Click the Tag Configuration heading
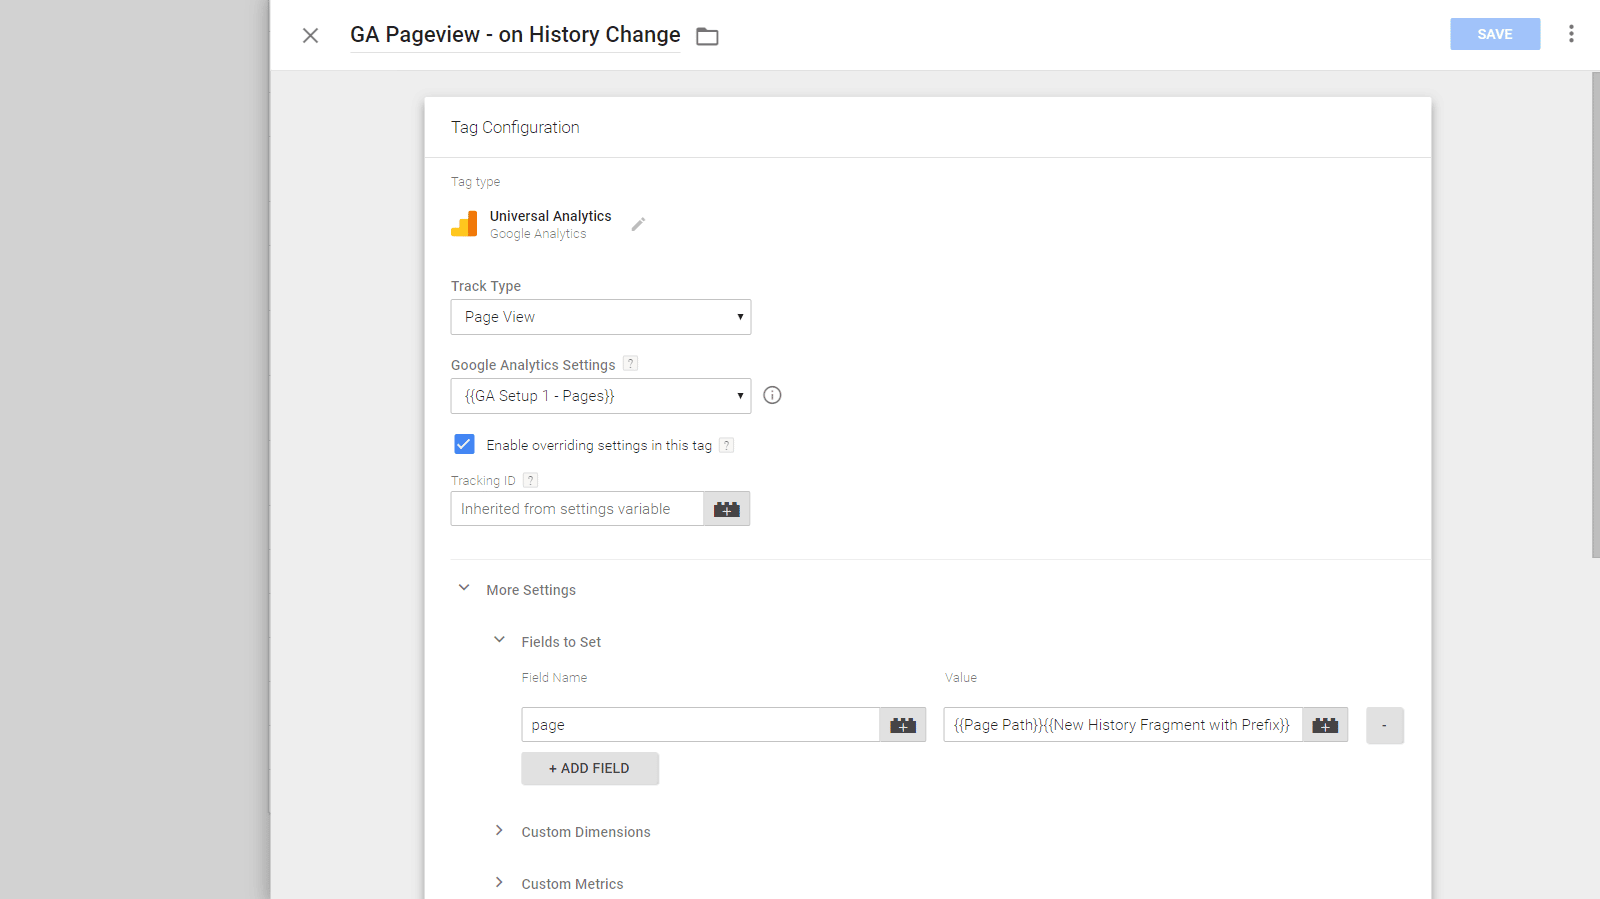Image resolution: width=1600 pixels, height=899 pixels. pos(515,127)
